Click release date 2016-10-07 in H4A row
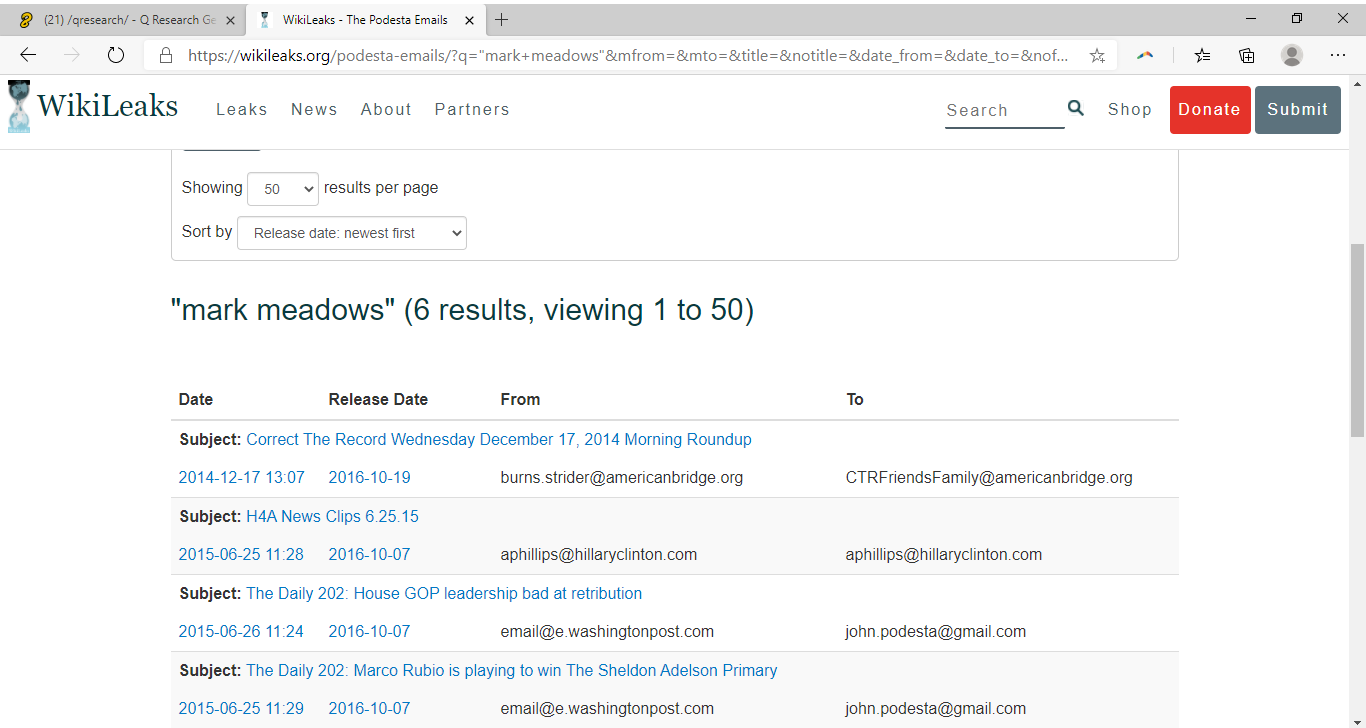1366x728 pixels. click(369, 555)
